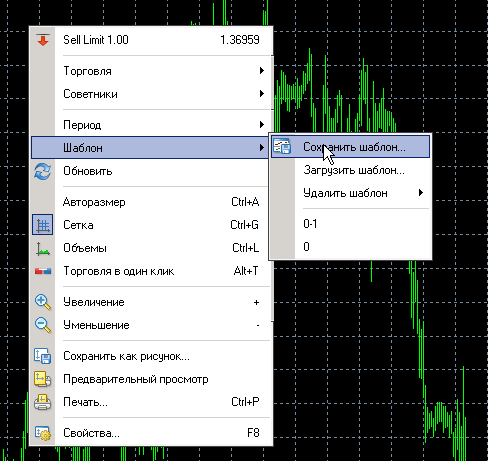Click the zoom-in magnifier icon
The image size is (488, 461).
point(43,302)
